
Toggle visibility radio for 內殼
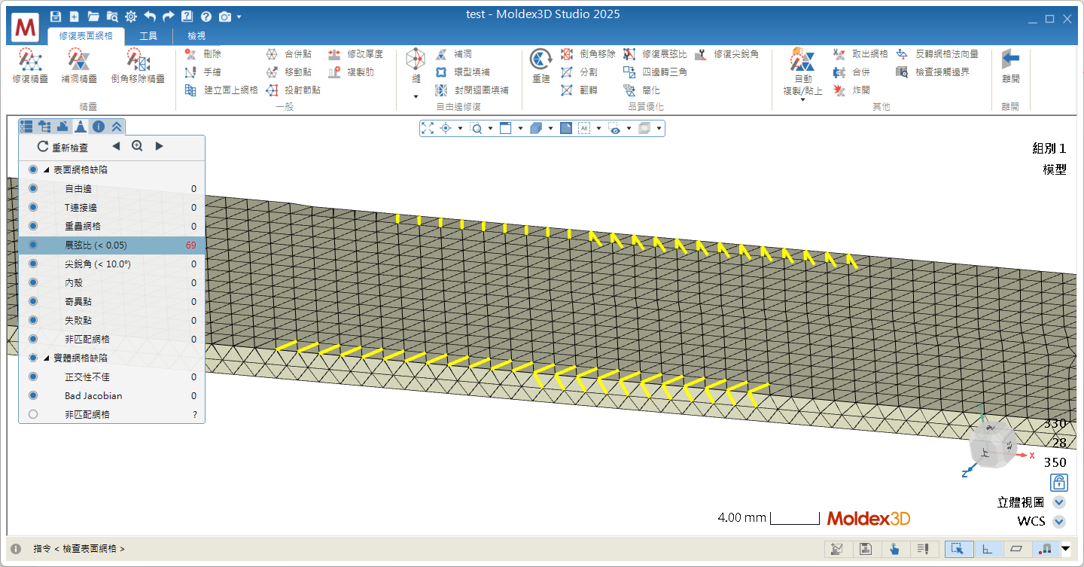pos(33,283)
